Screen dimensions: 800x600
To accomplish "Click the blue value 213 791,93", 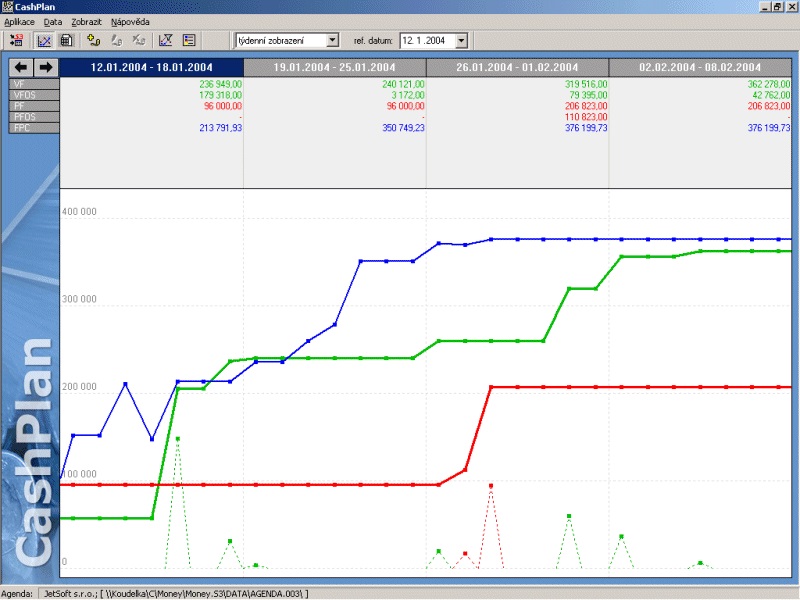I will 220,128.
